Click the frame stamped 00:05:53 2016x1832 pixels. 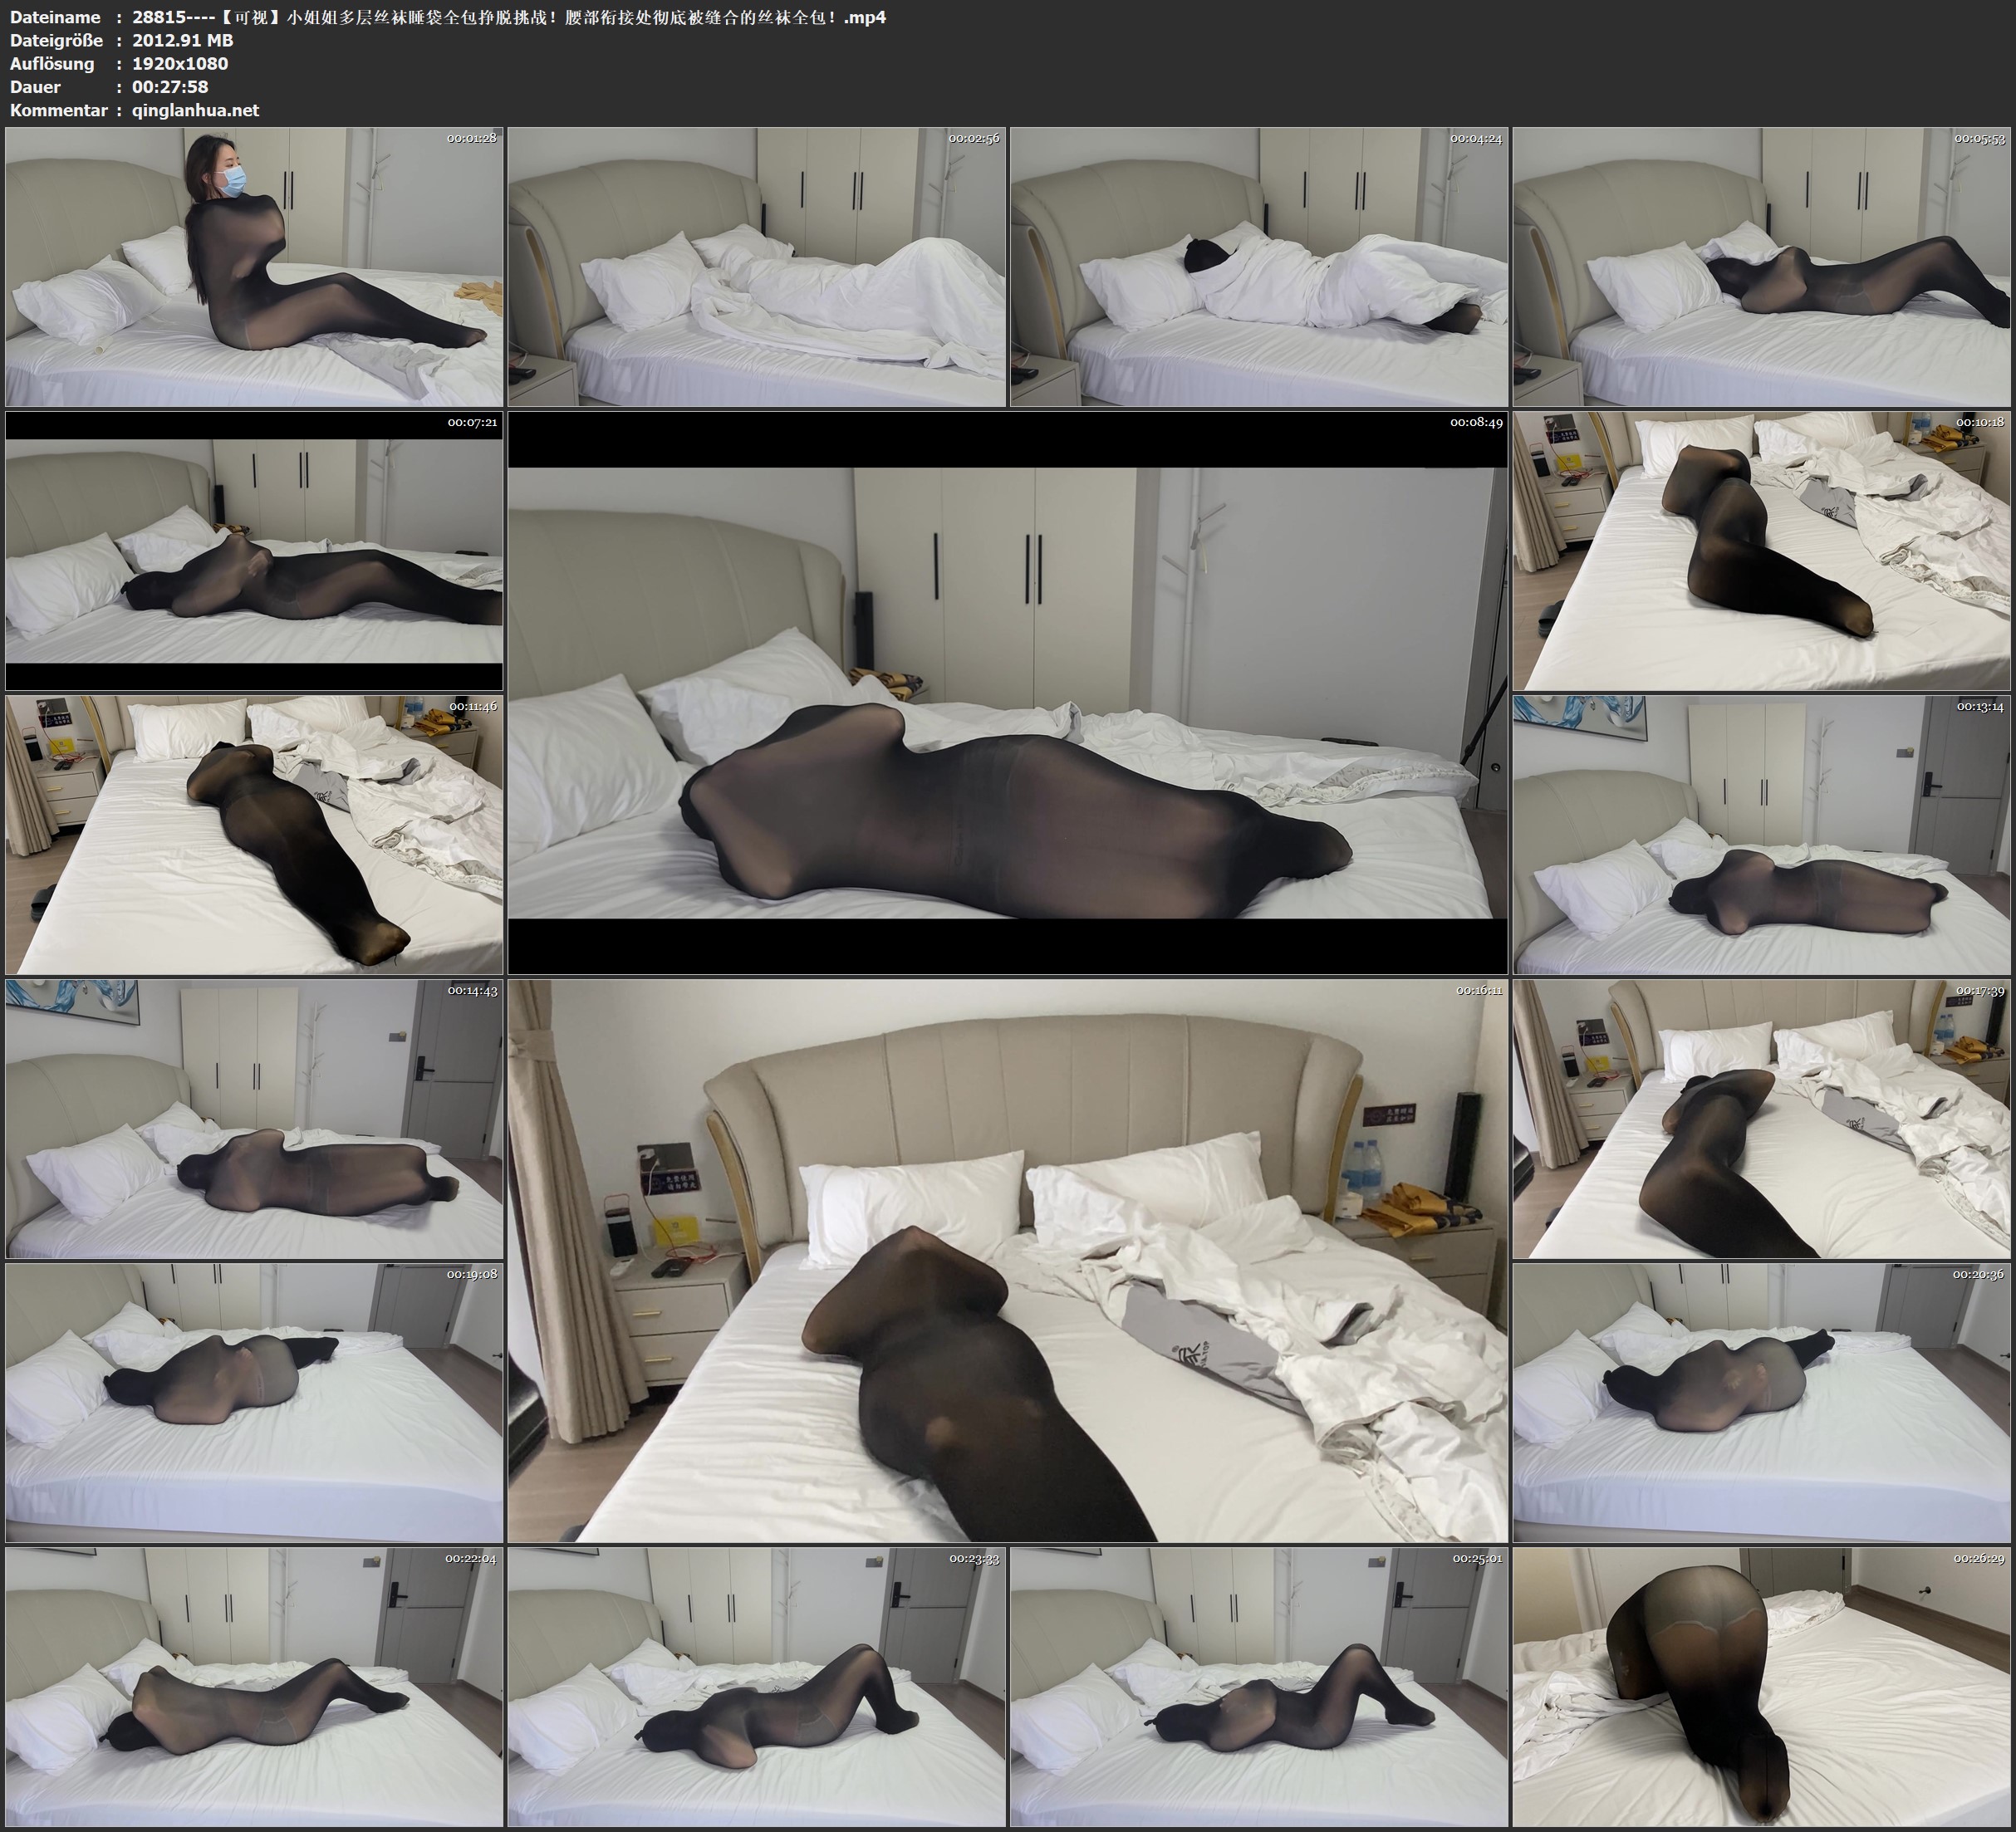coord(1761,267)
